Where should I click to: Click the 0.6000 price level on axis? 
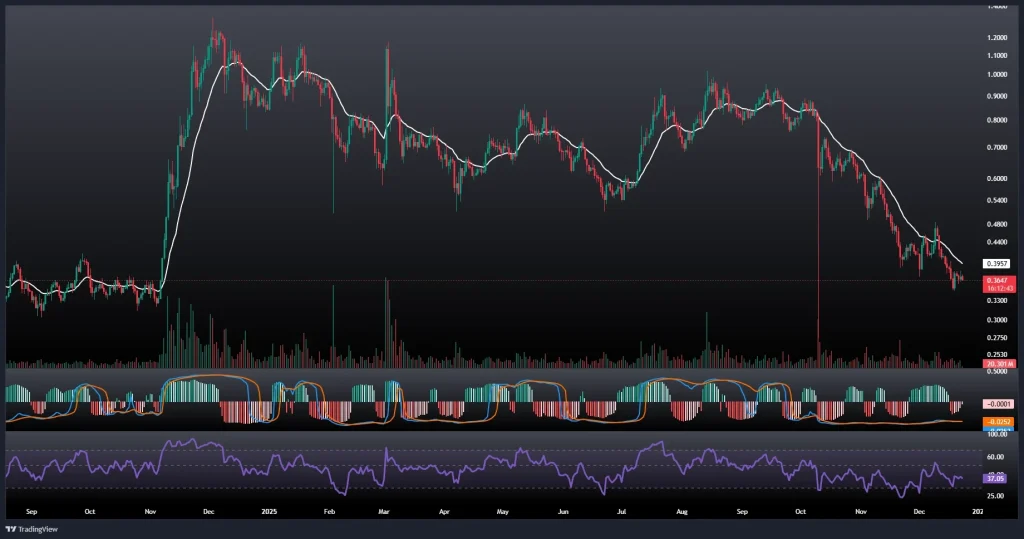tap(995, 178)
